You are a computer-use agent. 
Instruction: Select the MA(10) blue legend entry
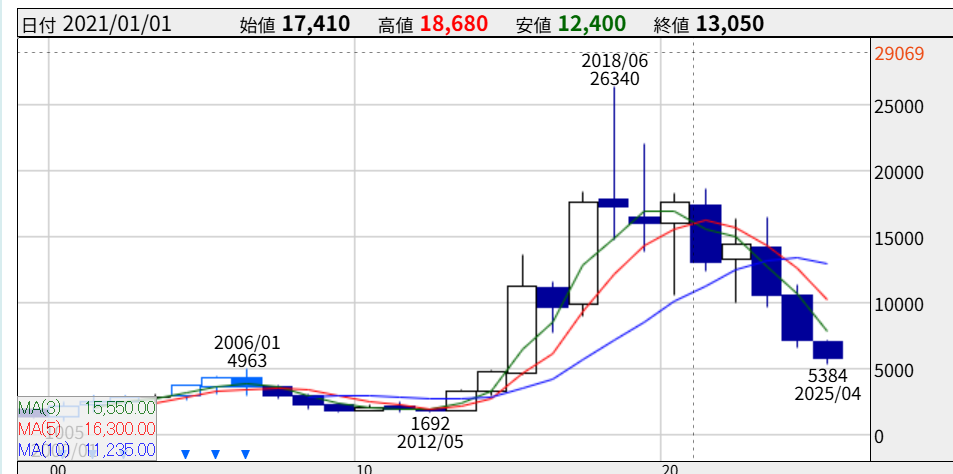87,449
